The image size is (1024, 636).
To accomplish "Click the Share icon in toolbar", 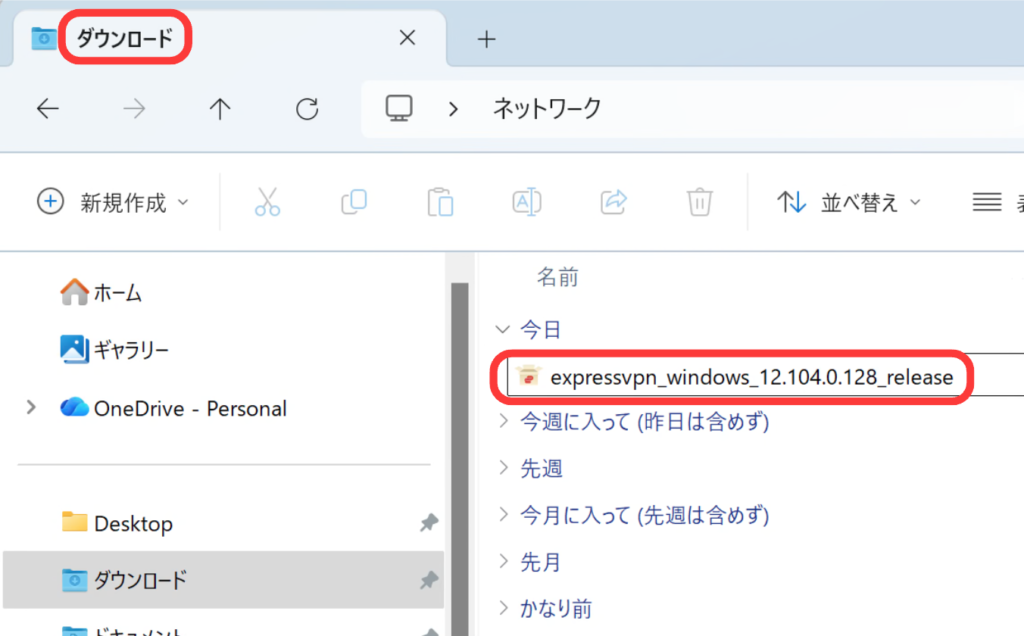I will coord(613,202).
